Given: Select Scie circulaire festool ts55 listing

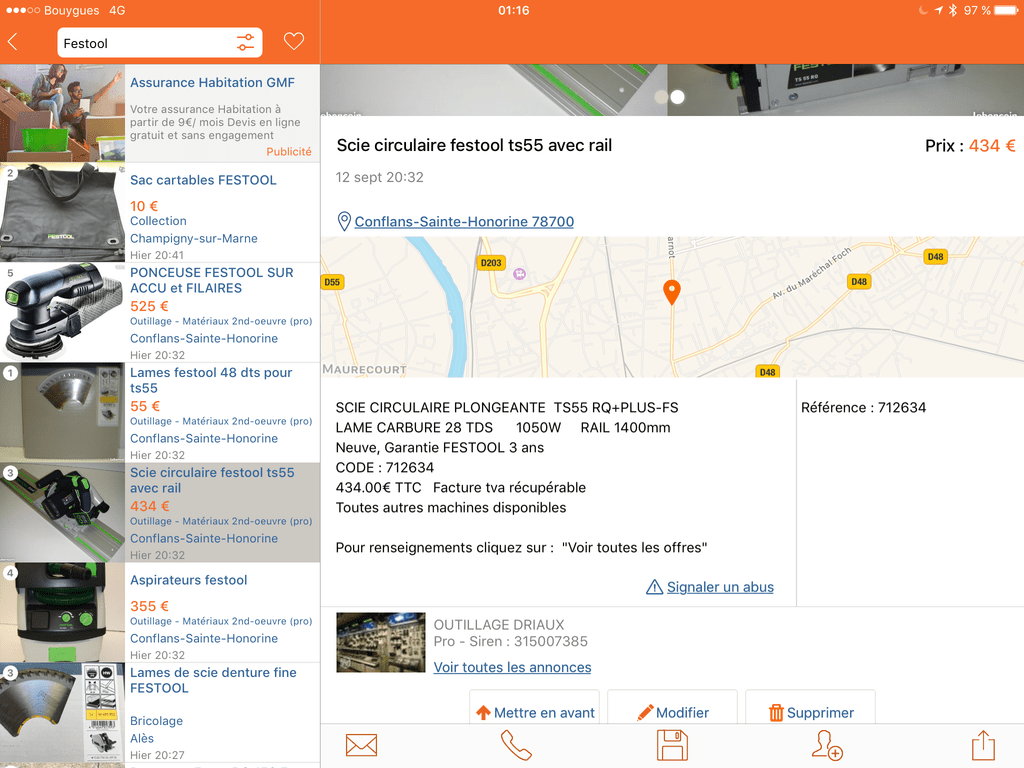Looking at the screenshot, I should 160,513.
